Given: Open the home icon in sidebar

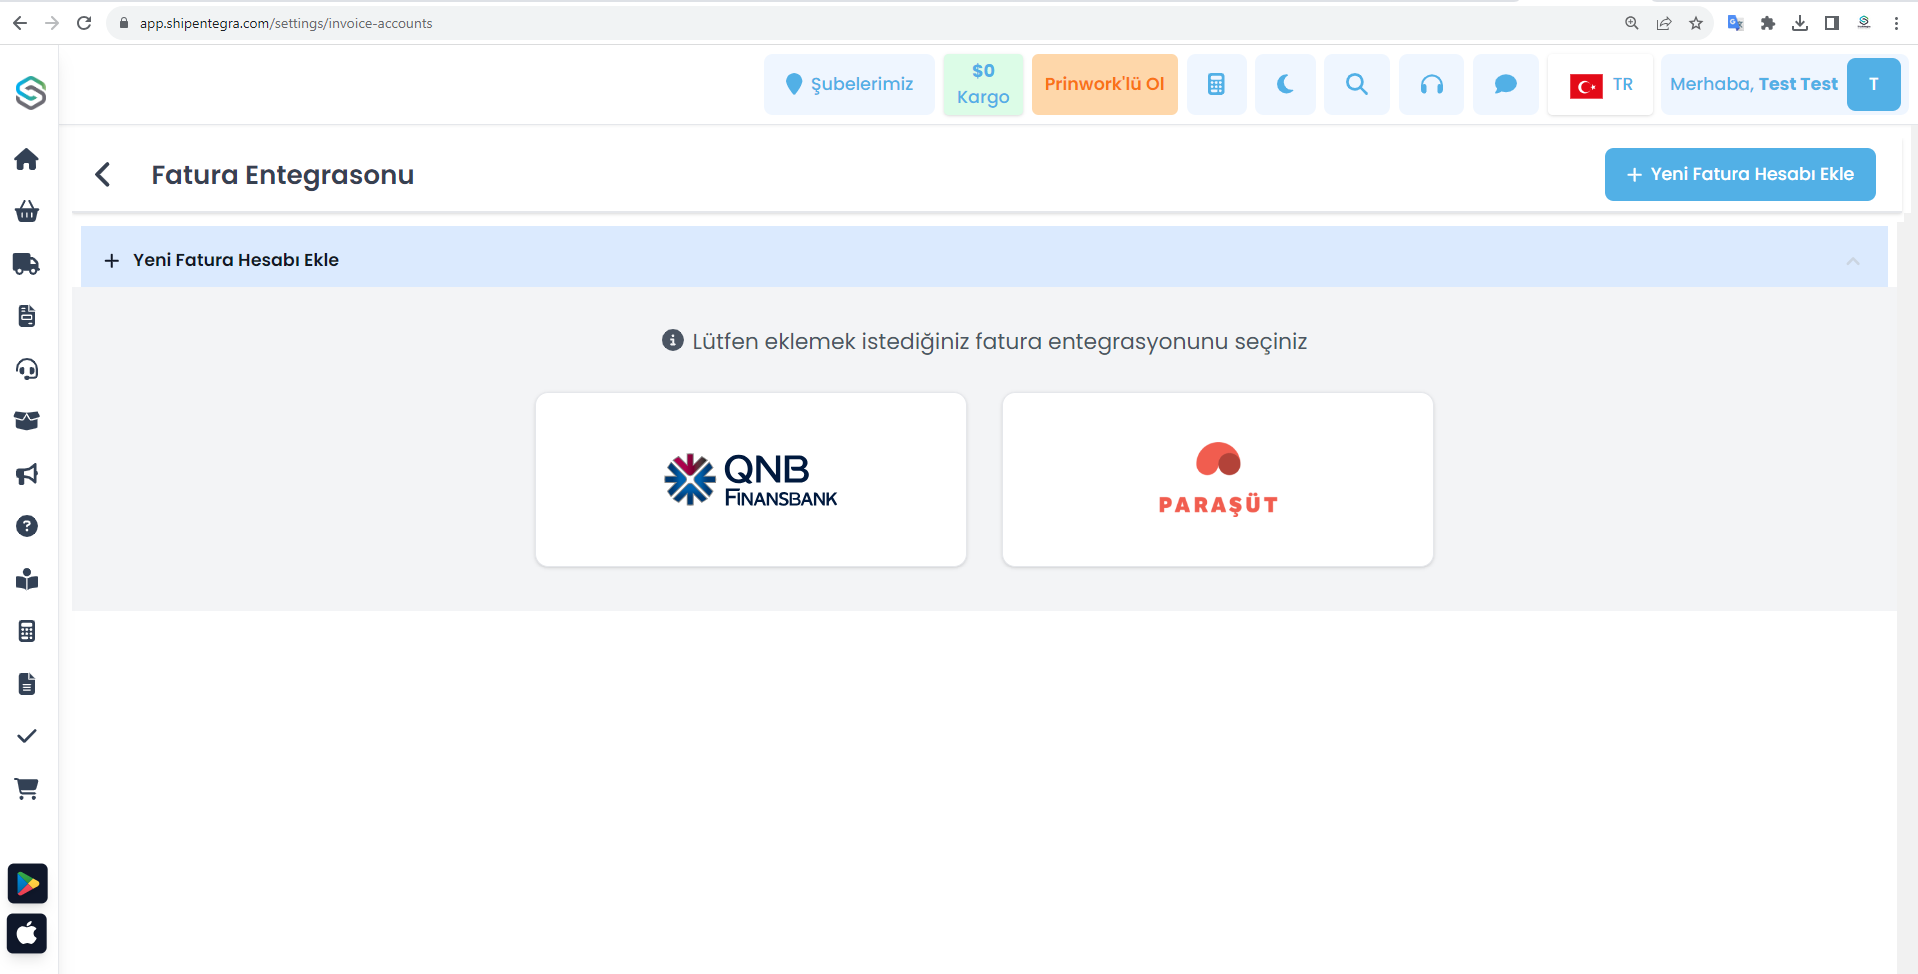Looking at the screenshot, I should pos(27,159).
